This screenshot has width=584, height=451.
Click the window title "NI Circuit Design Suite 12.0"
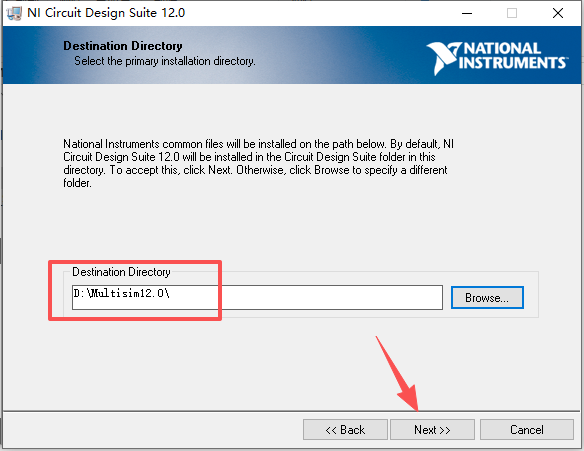click(x=106, y=13)
